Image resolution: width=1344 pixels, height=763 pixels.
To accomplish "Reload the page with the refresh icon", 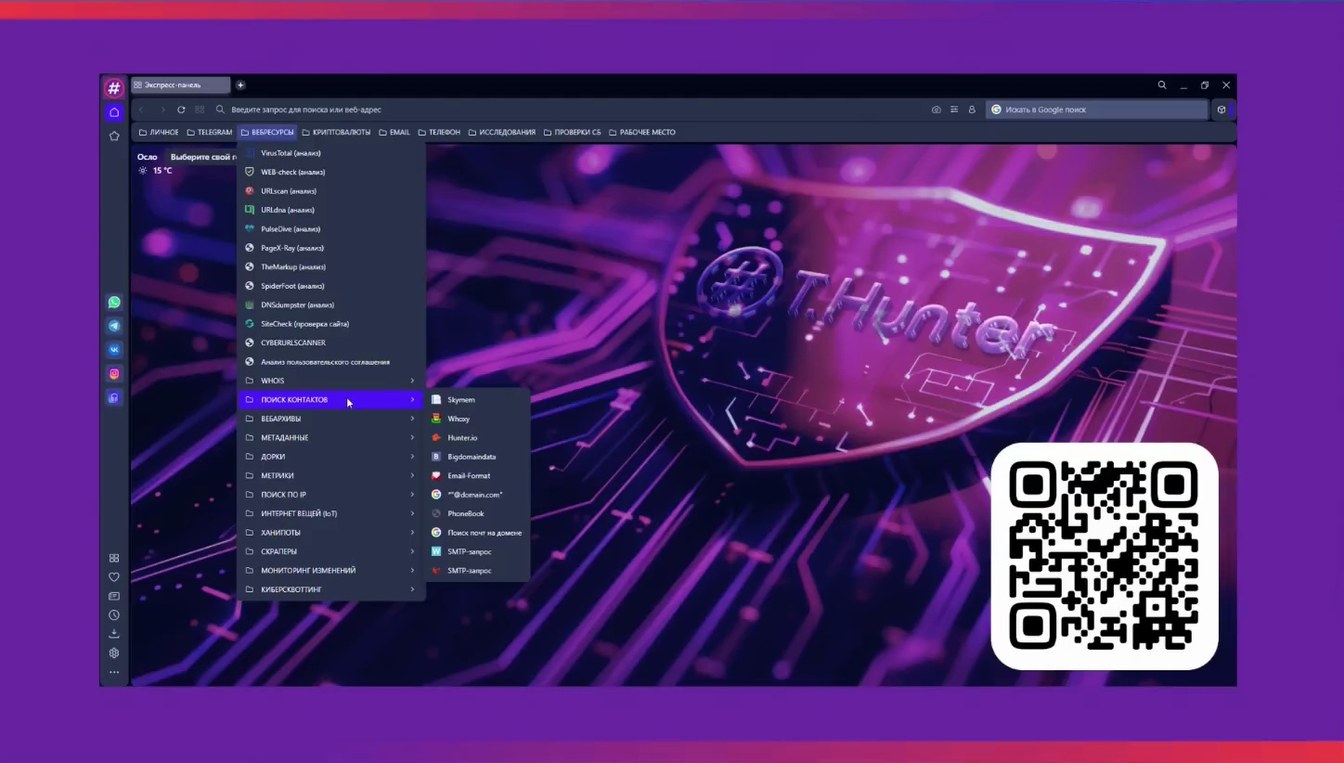I will click(181, 110).
